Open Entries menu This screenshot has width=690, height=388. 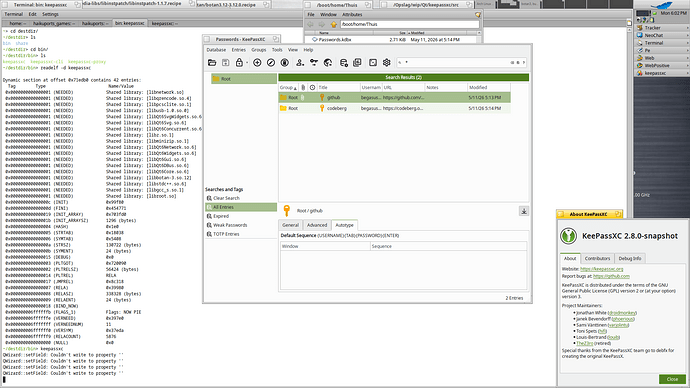coord(239,50)
